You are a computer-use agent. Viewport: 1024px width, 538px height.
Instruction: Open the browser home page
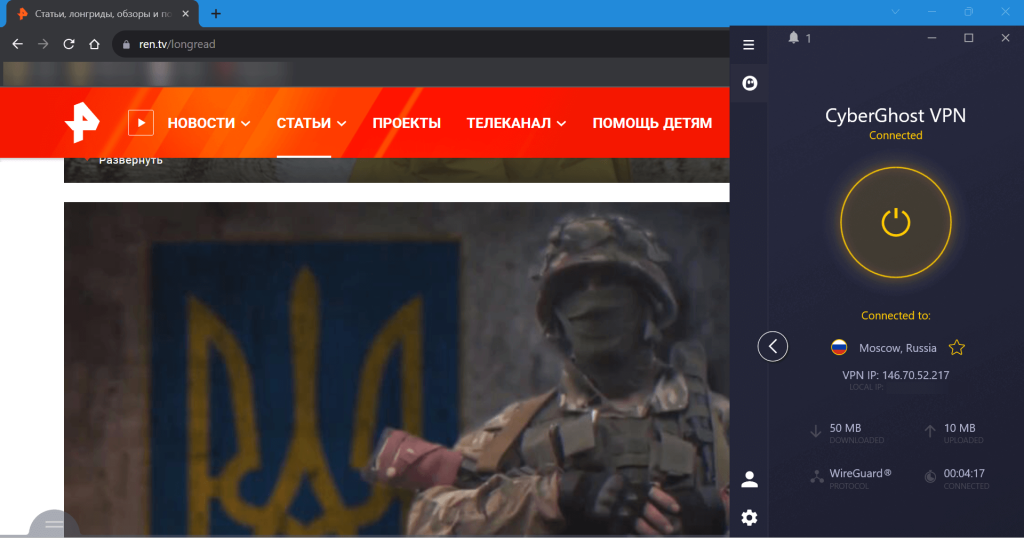(94, 44)
